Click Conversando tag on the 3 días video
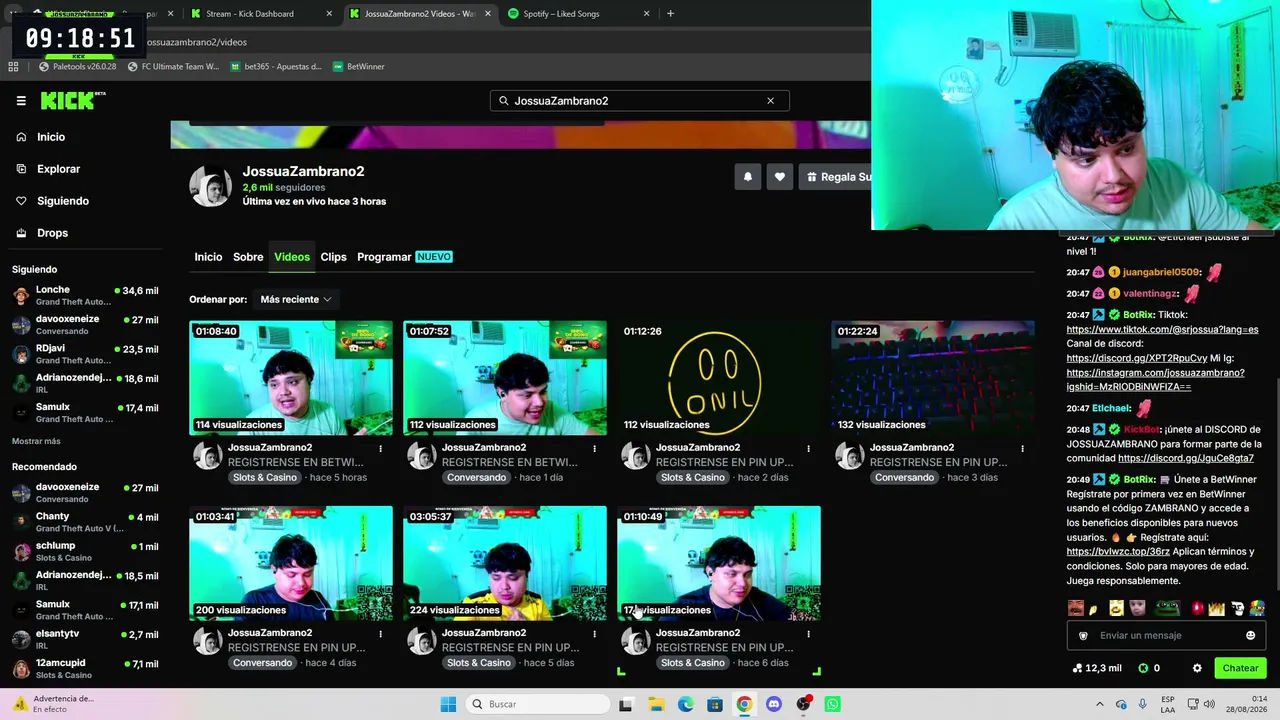Viewport: 1280px width, 720px height. tap(904, 478)
